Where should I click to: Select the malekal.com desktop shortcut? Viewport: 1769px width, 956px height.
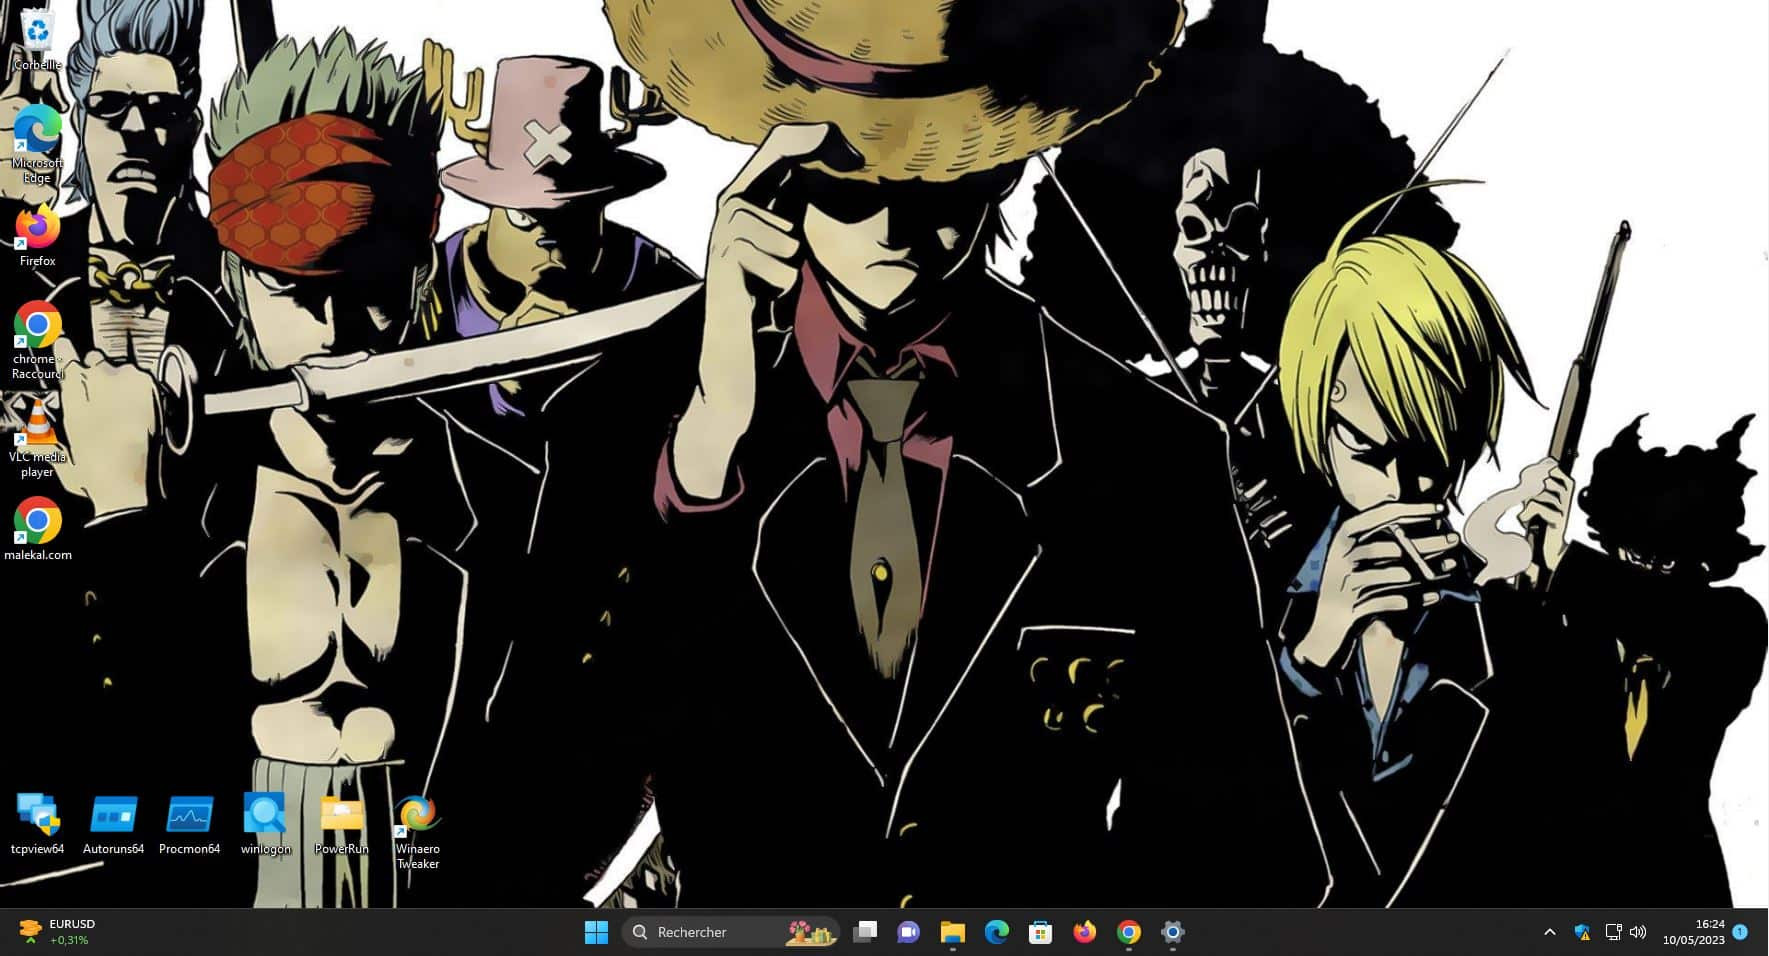(x=37, y=528)
